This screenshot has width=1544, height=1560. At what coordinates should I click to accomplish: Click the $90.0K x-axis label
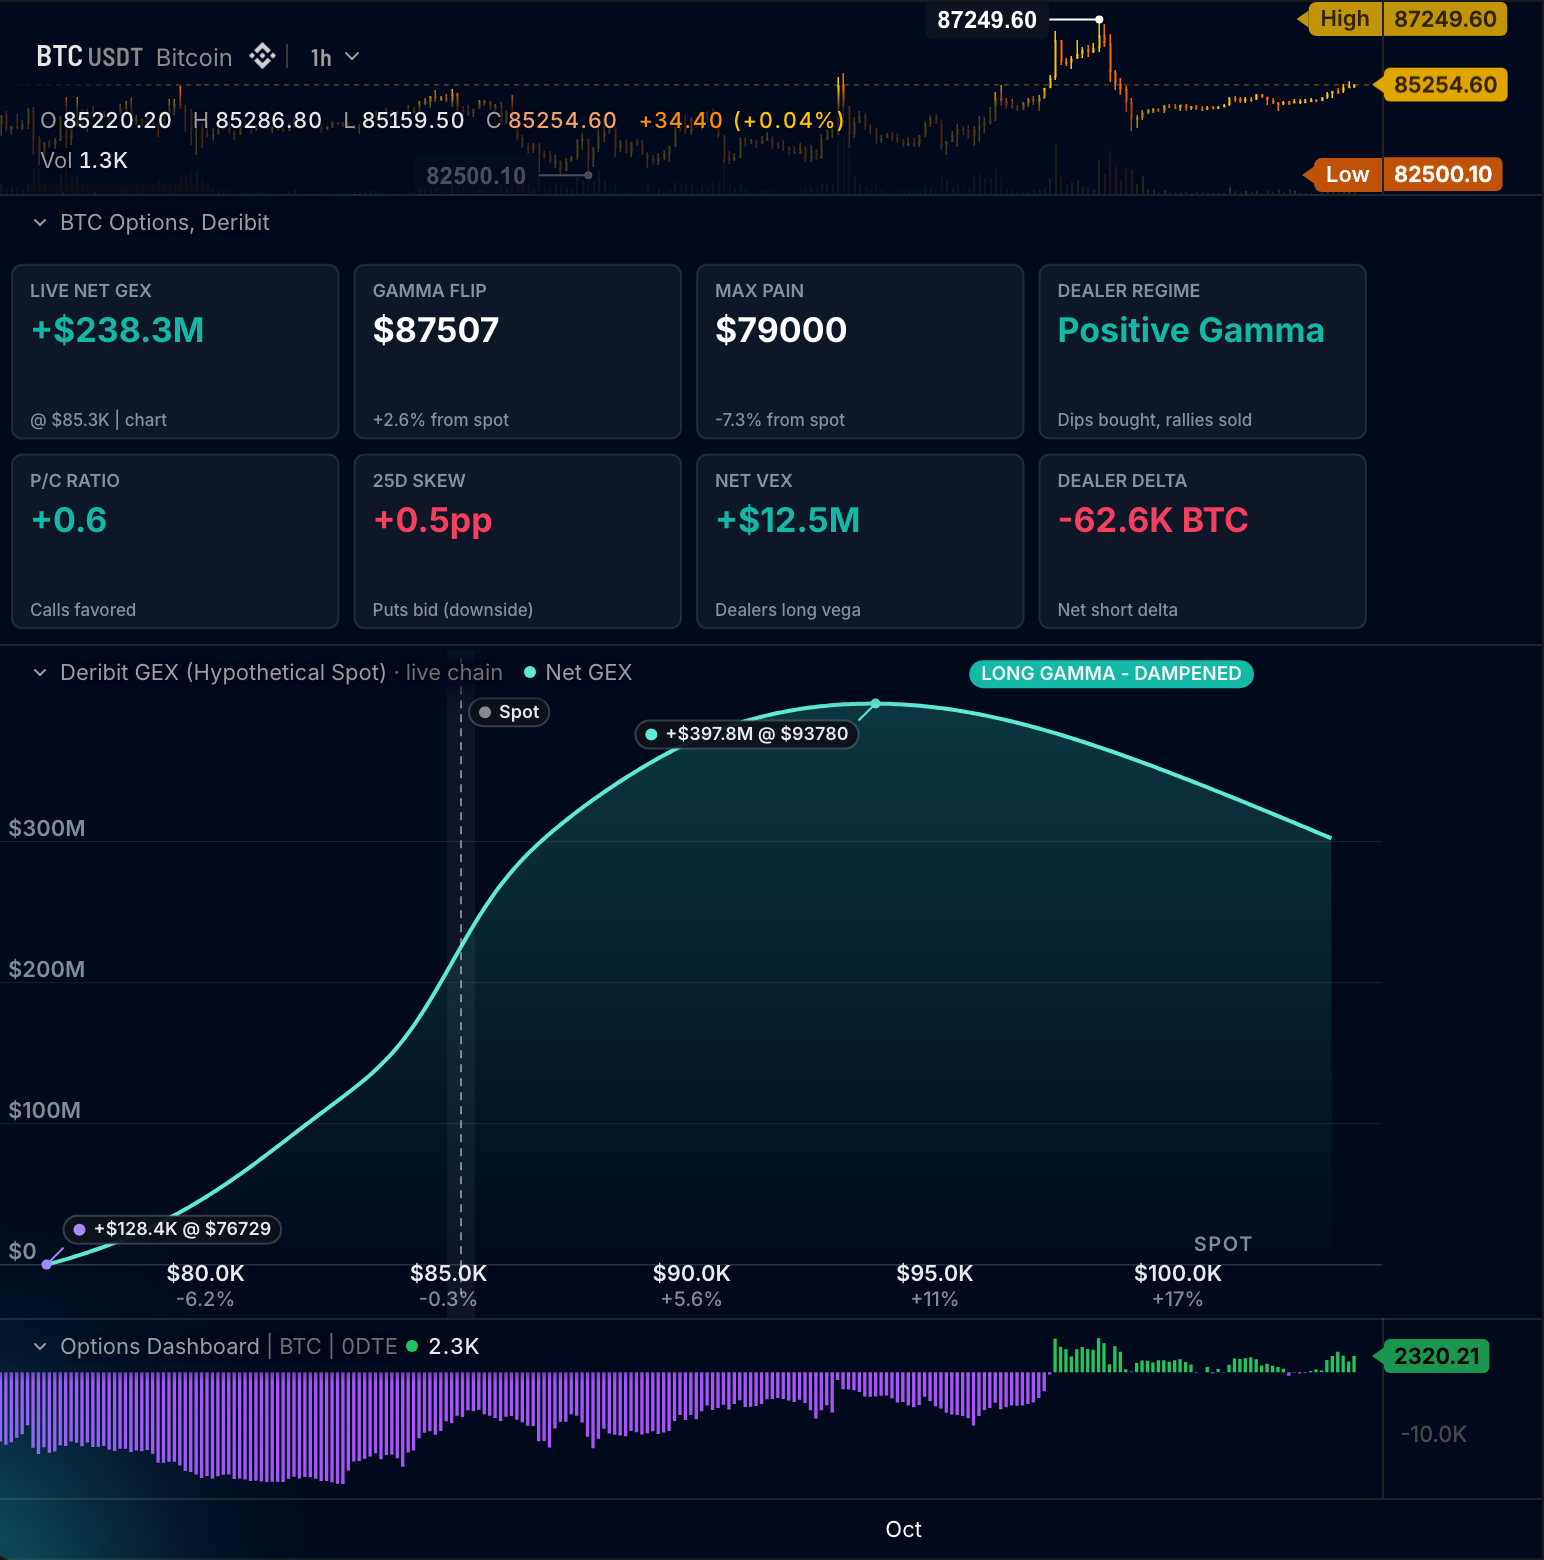[x=692, y=1273]
